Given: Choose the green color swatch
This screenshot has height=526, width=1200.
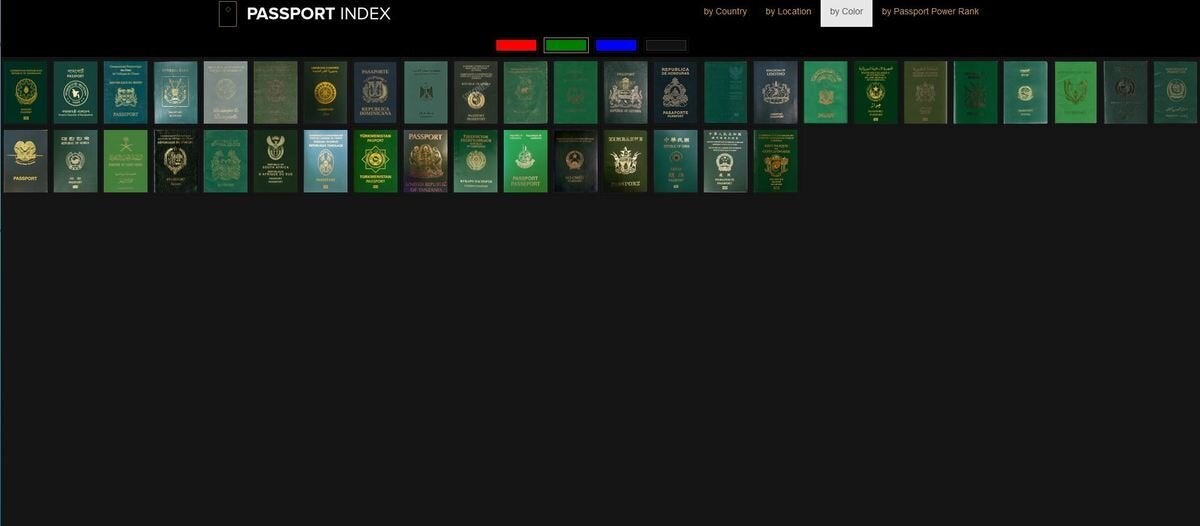Looking at the screenshot, I should 566,45.
